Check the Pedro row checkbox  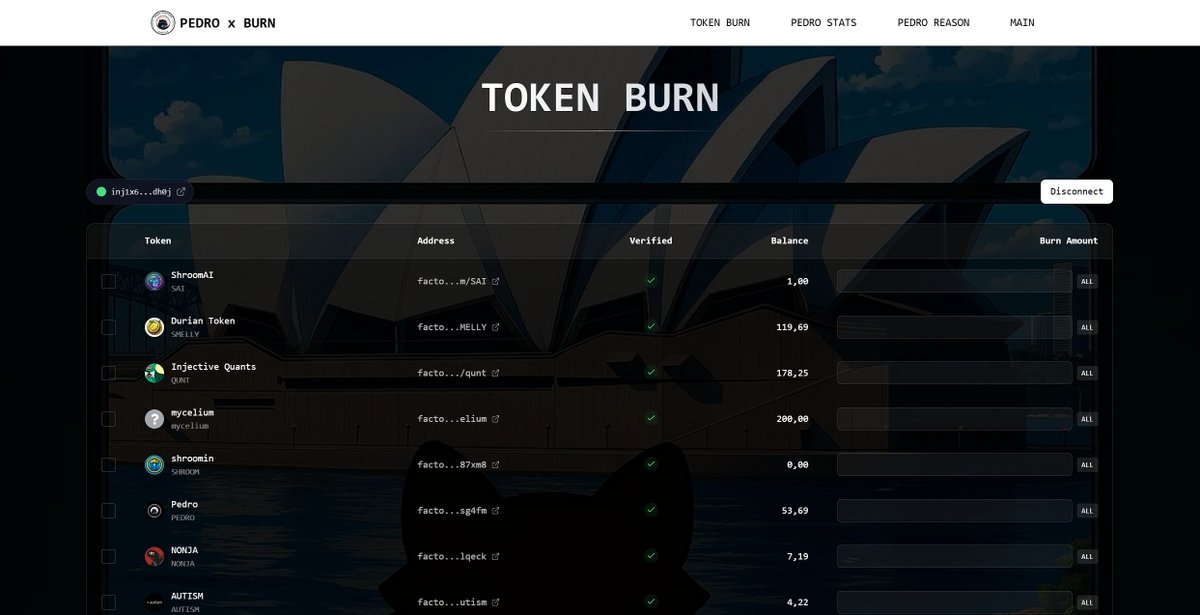click(x=108, y=511)
